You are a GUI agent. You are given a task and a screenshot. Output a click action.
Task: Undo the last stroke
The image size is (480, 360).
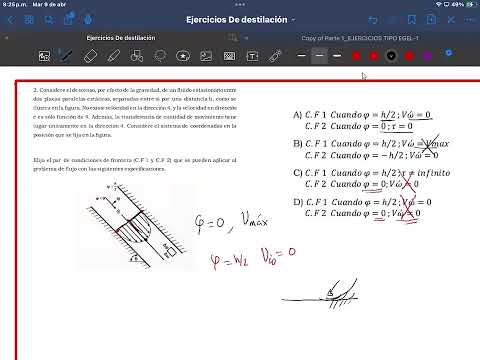pos(373,20)
